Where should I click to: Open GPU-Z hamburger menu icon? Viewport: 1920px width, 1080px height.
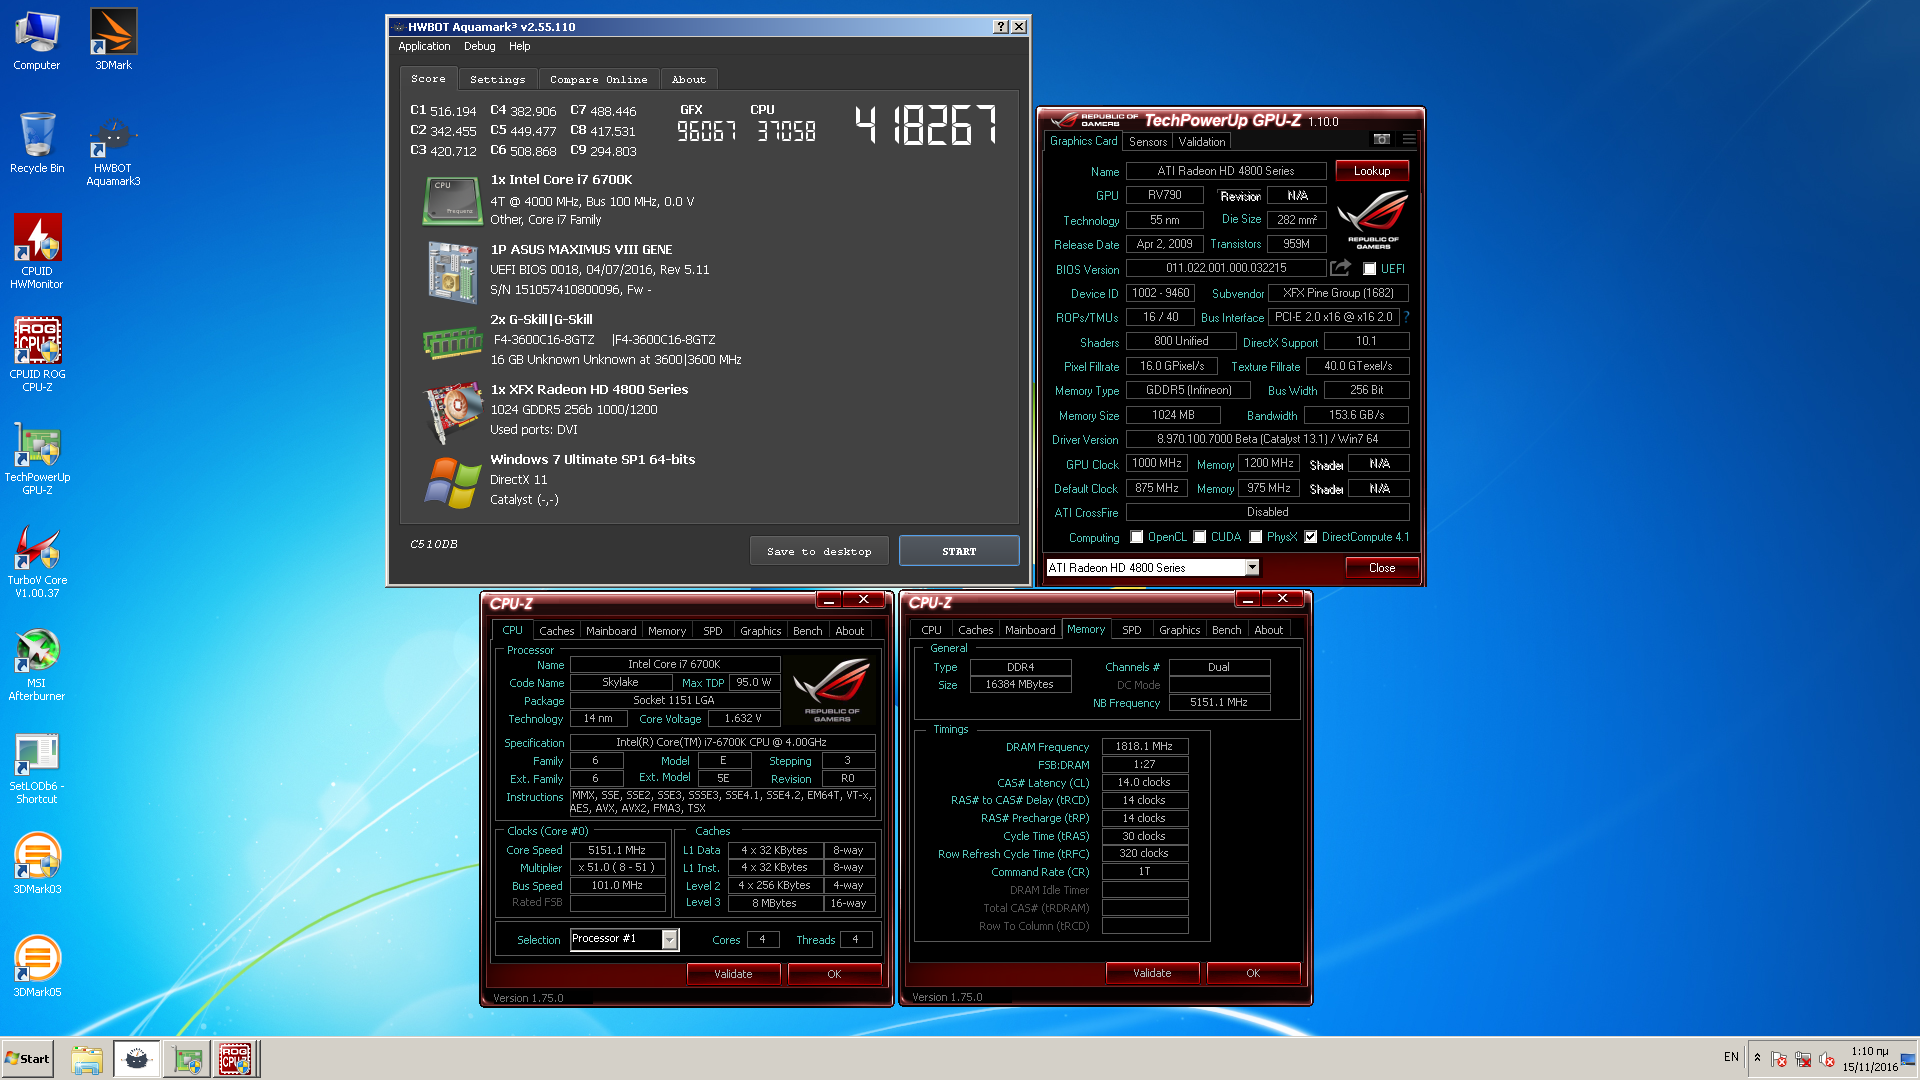point(1409,139)
